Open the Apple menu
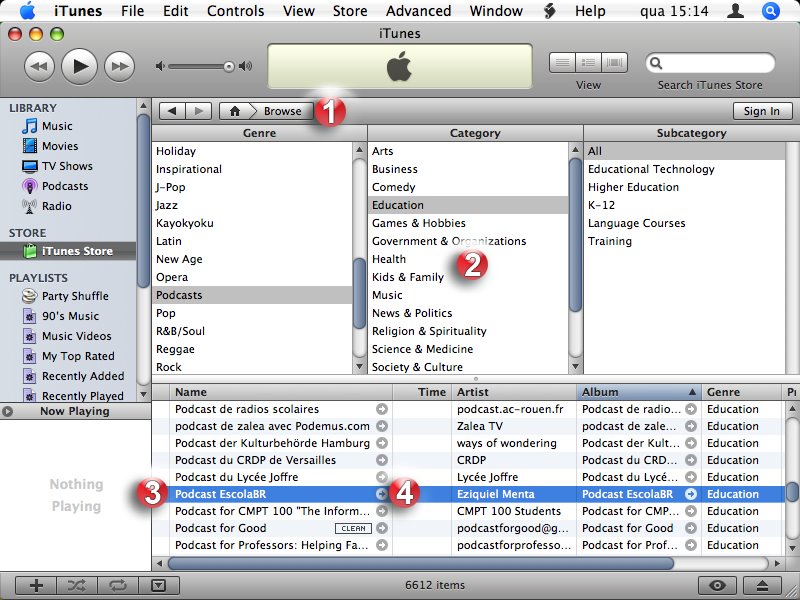The image size is (800, 600). coord(28,11)
